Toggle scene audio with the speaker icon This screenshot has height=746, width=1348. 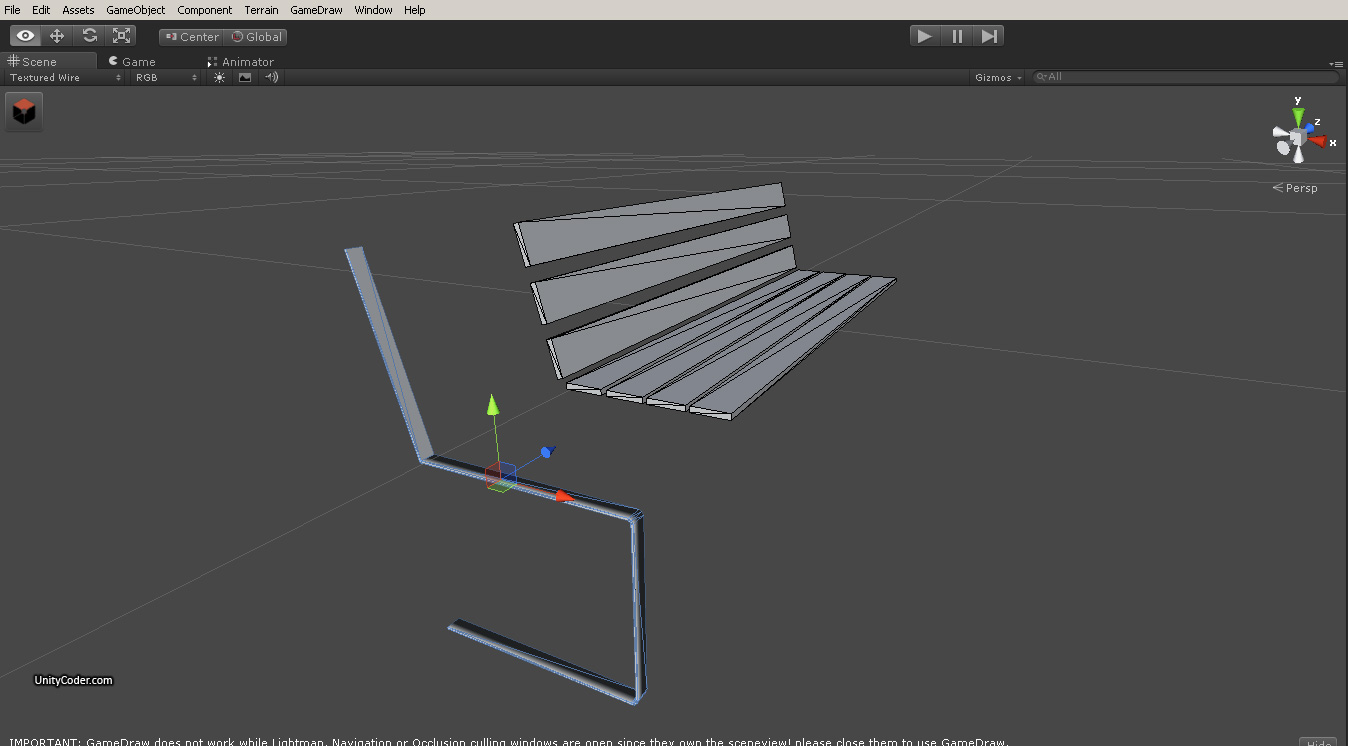(271, 77)
